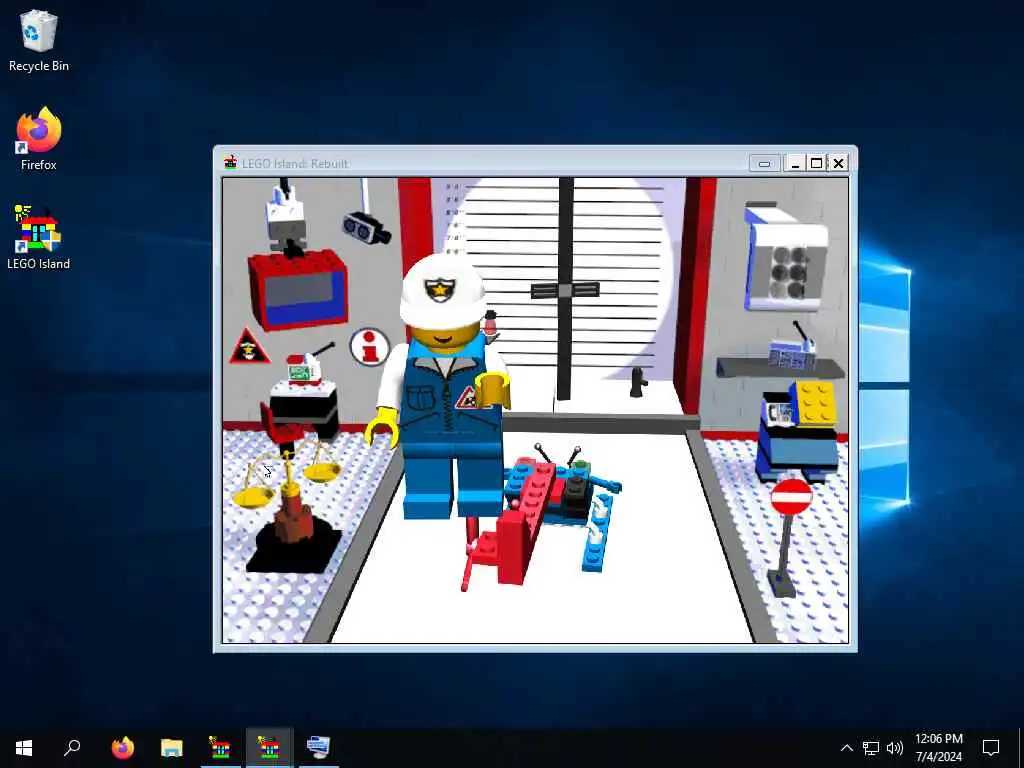Screen dimensions: 1024x768
Task: Open taskbar search magnifier
Action: (x=72, y=747)
